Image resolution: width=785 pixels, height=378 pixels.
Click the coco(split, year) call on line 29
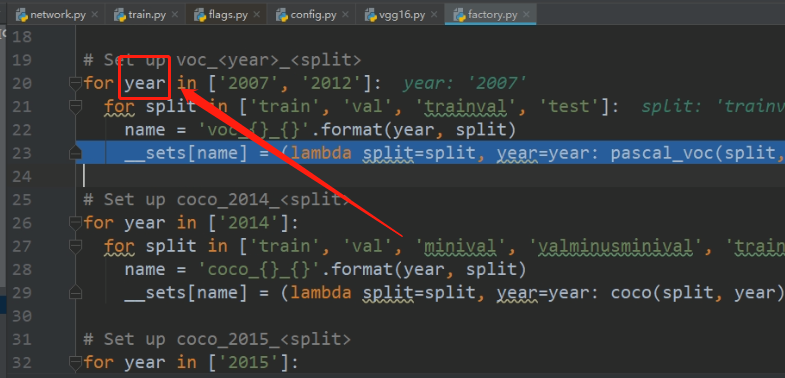(697, 293)
